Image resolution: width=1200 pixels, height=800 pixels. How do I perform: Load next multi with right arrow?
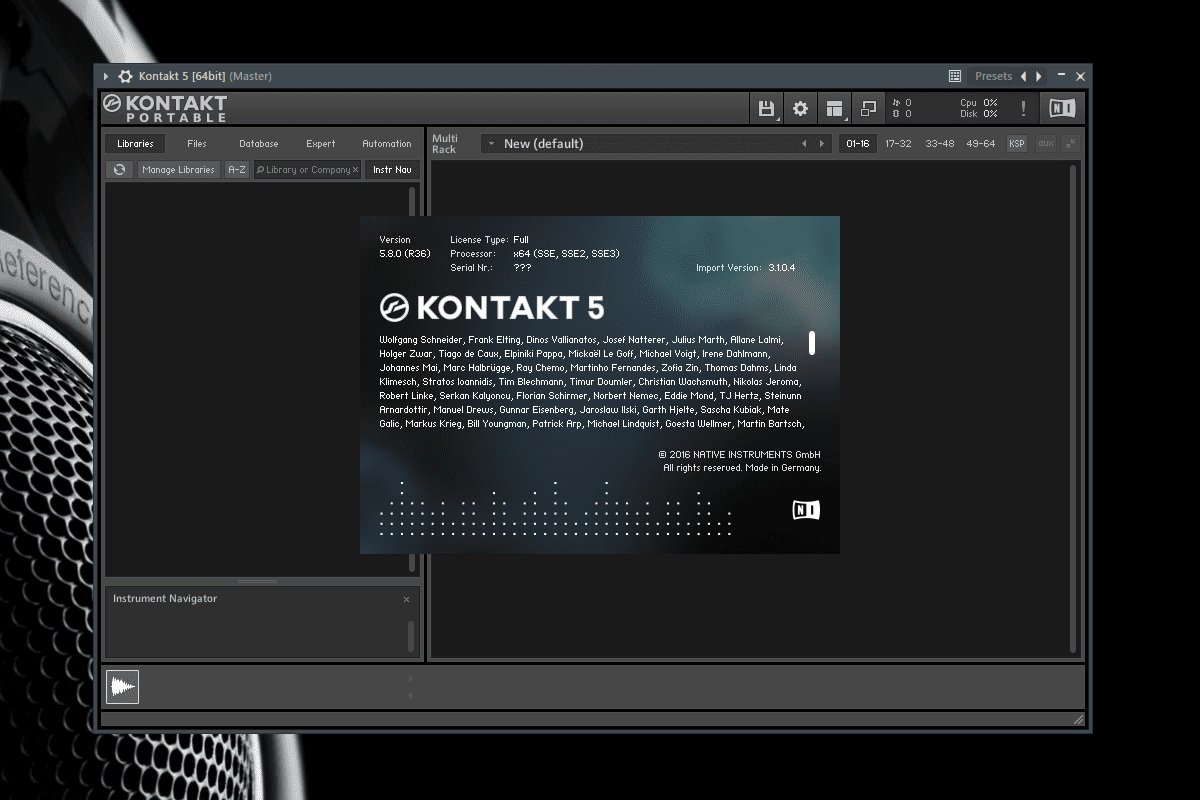[822, 144]
